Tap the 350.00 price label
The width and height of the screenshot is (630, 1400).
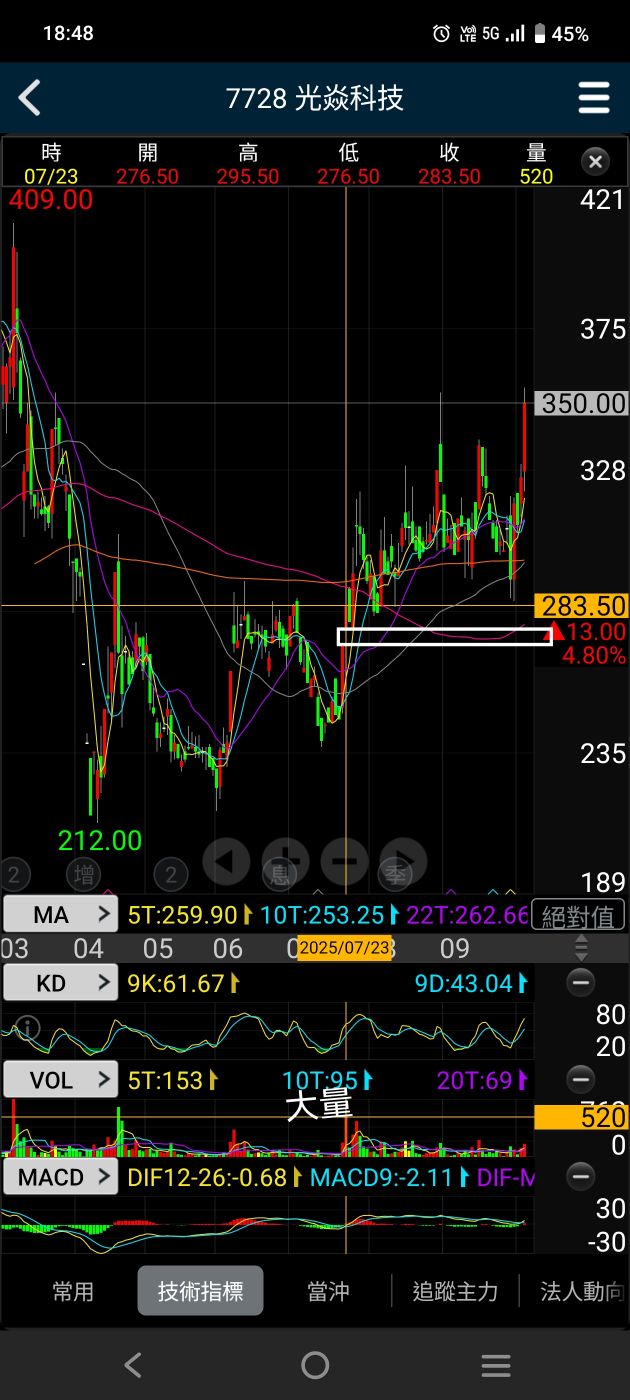coord(582,403)
